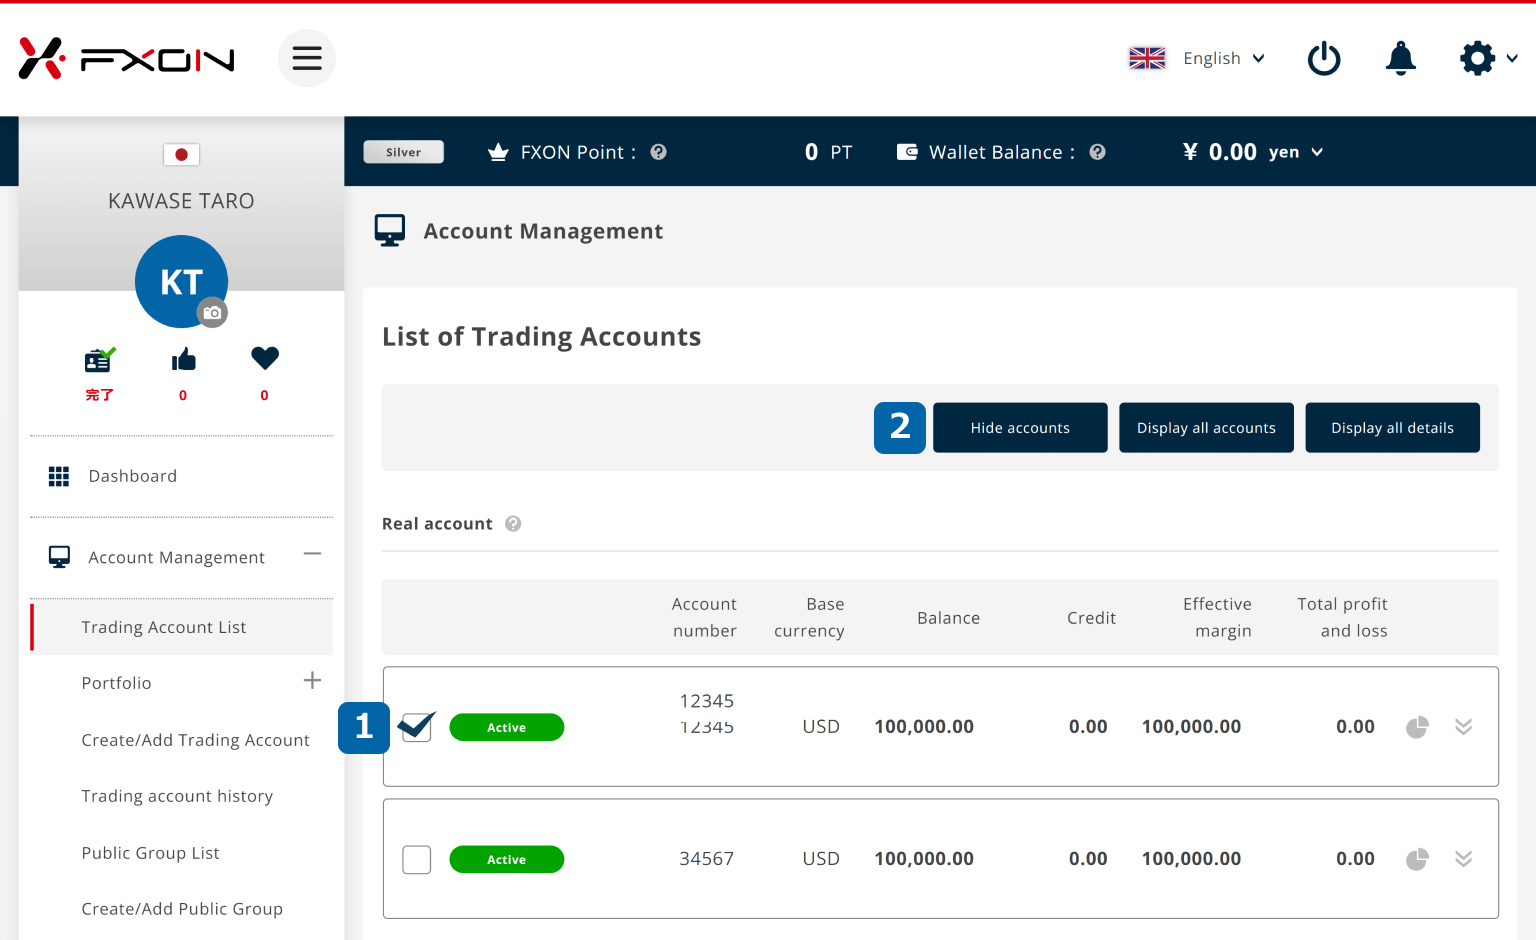Screen dimensions: 1536x940
Task: Click the Active badge for account 12345
Action: (507, 727)
